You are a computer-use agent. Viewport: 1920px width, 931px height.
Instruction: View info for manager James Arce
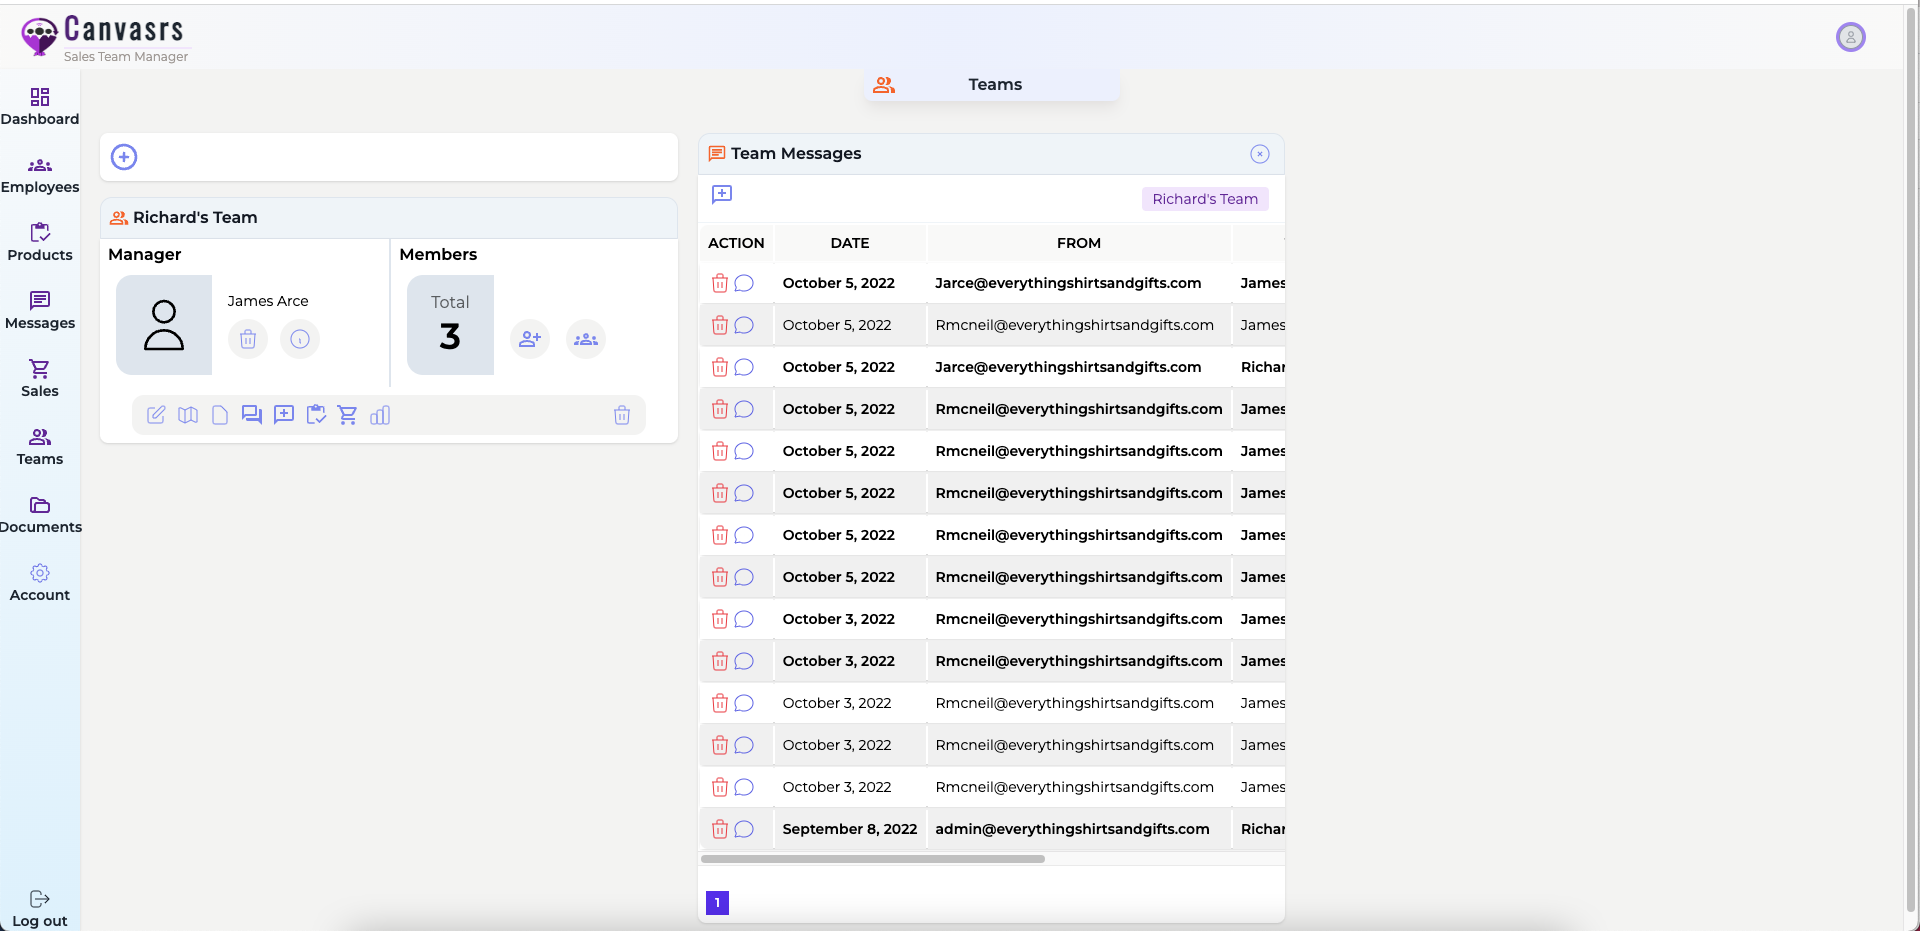300,339
